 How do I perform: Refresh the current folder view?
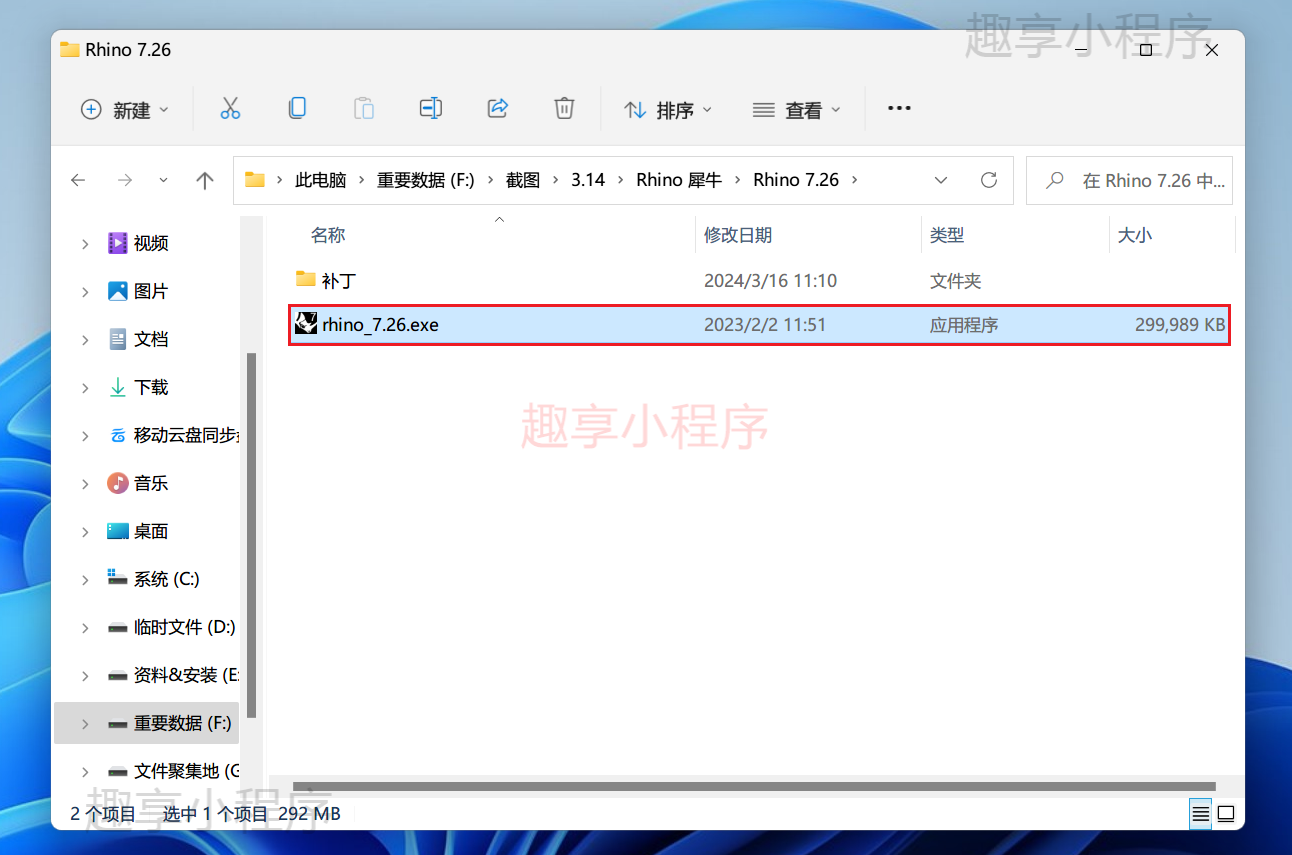click(989, 180)
